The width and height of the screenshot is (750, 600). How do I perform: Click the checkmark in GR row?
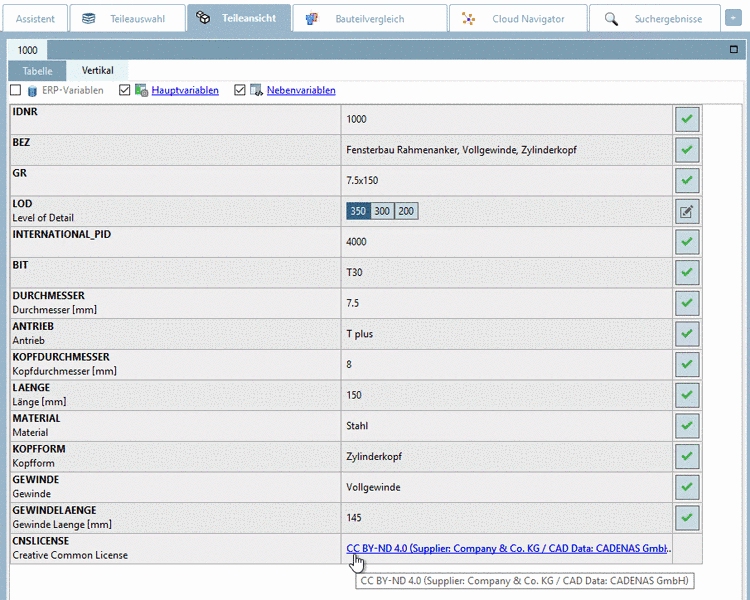(x=687, y=180)
